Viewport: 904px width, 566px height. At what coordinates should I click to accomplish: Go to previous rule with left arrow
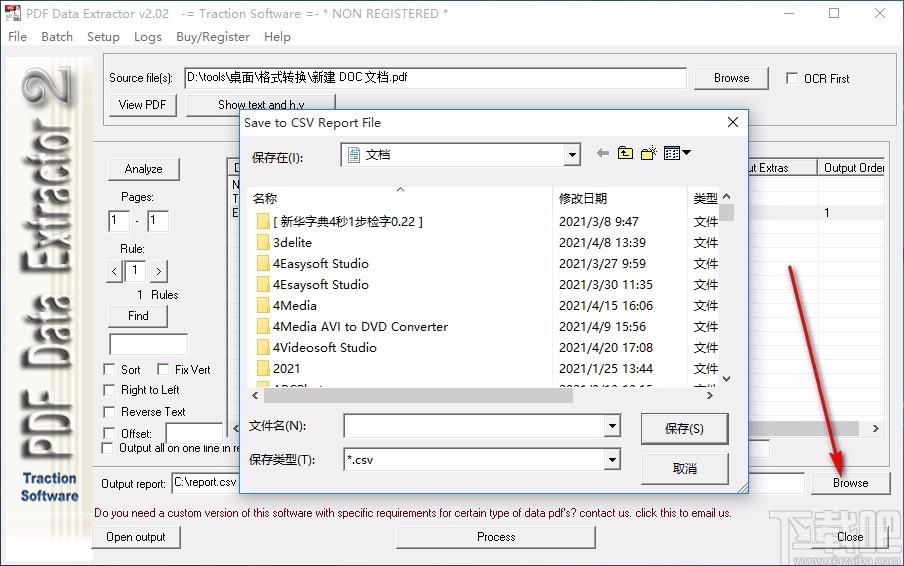114,271
